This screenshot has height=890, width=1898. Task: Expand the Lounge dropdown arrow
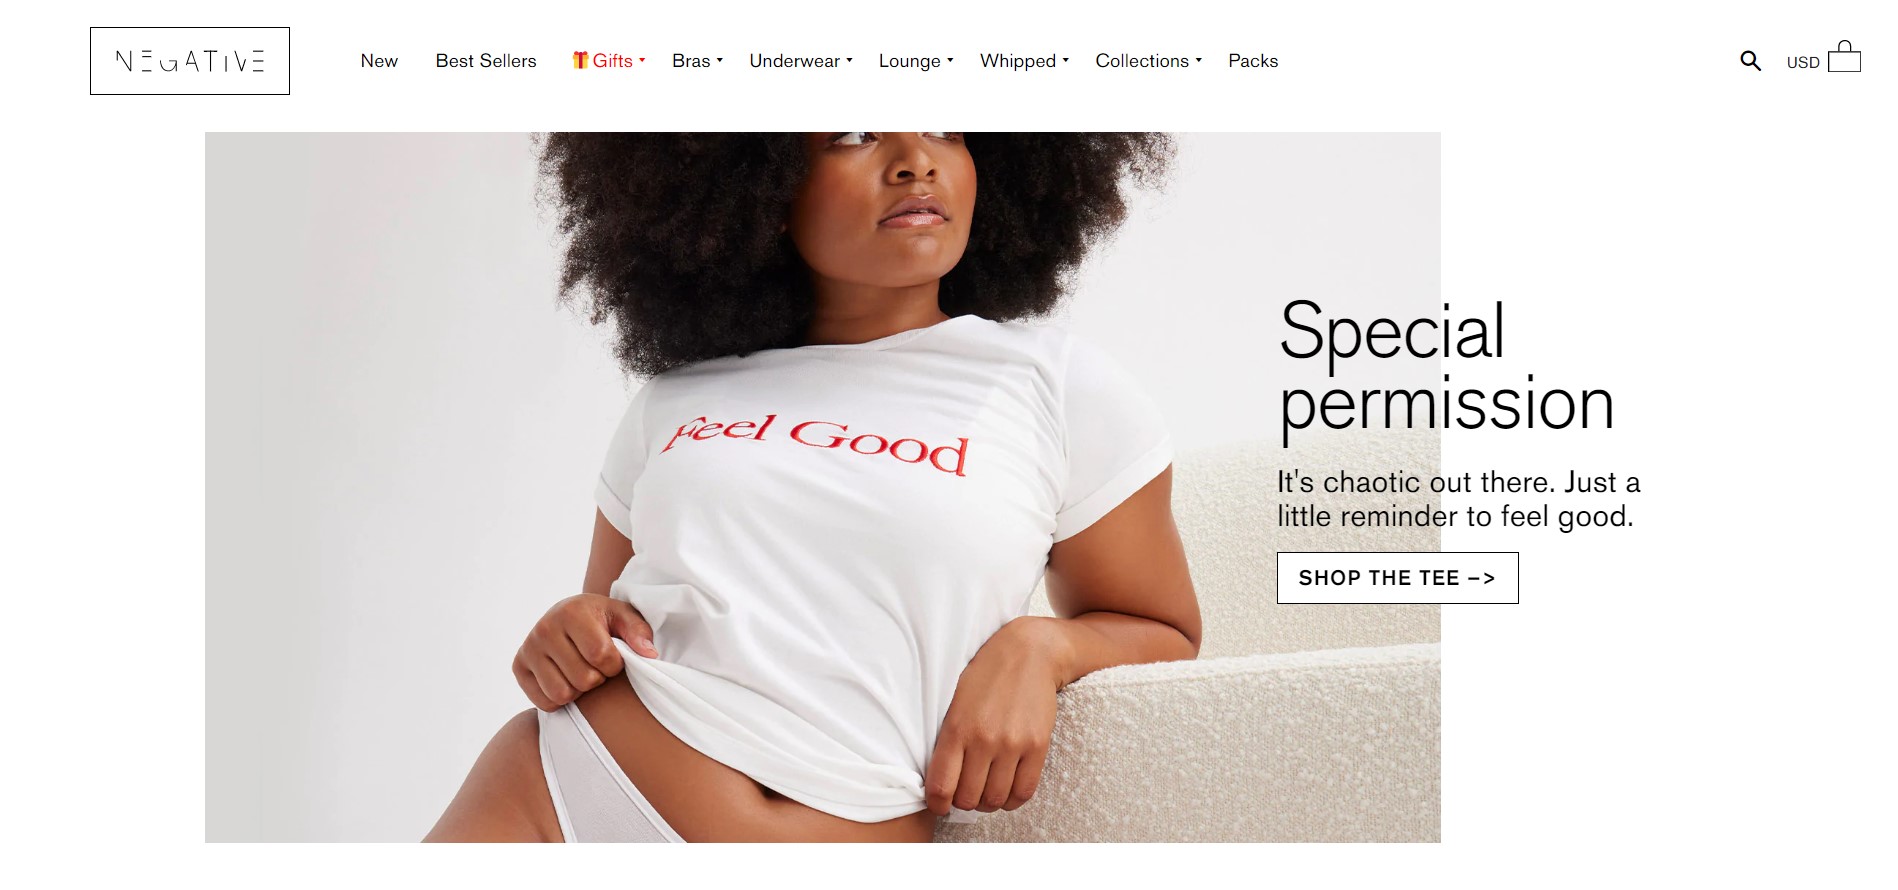(x=950, y=60)
